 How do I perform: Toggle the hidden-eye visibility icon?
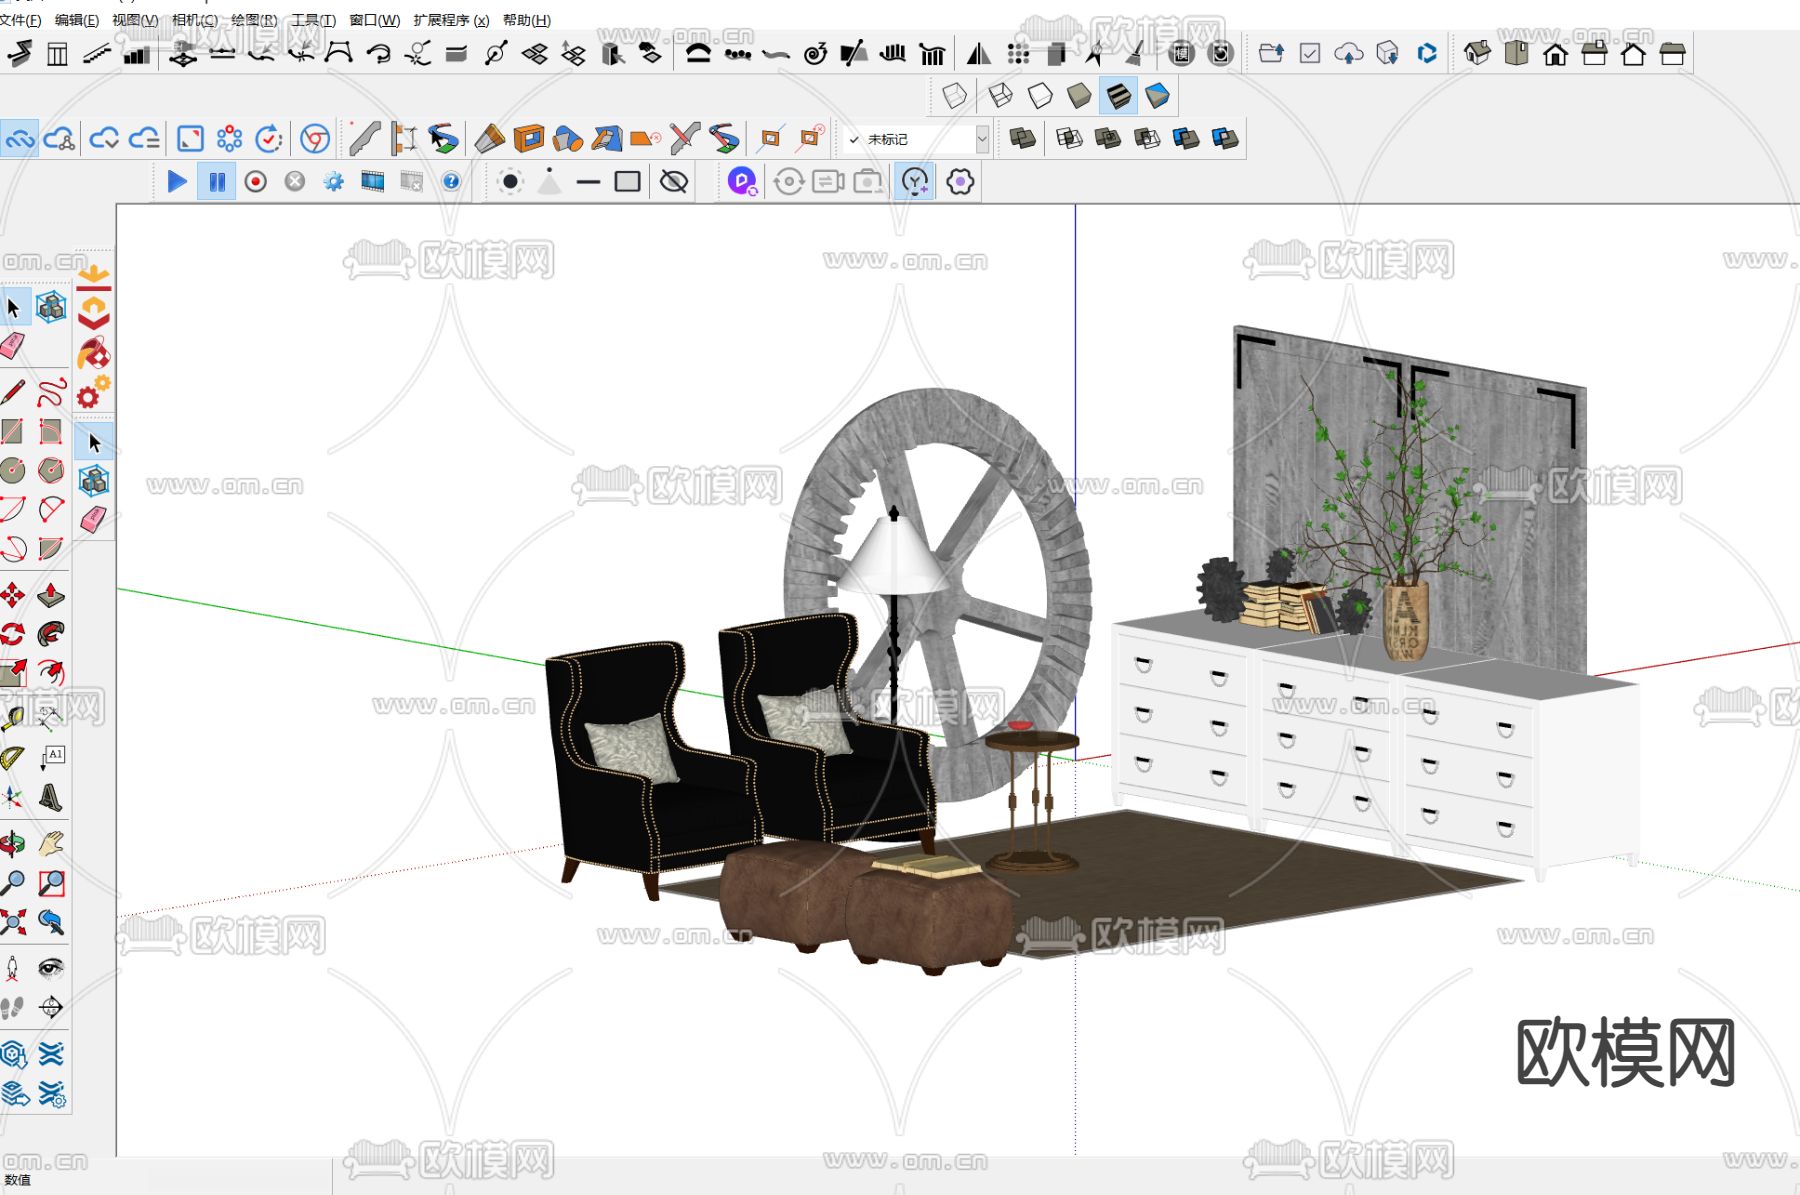click(675, 182)
